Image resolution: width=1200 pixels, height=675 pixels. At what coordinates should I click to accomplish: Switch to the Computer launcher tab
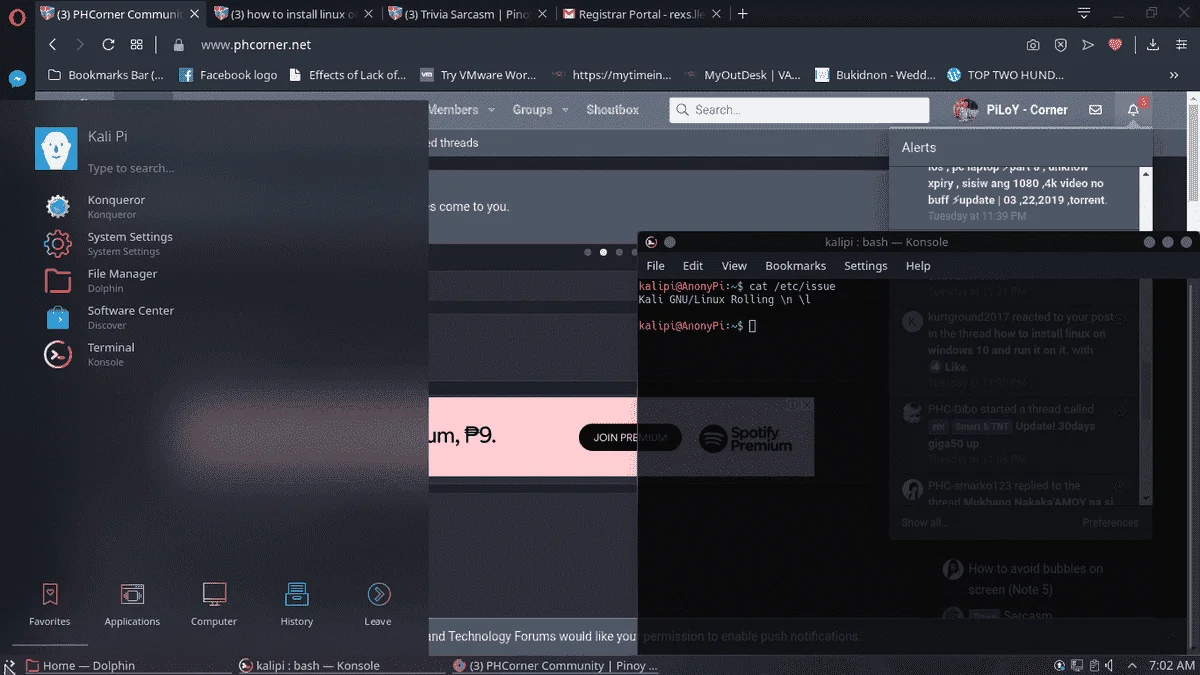pos(214,604)
